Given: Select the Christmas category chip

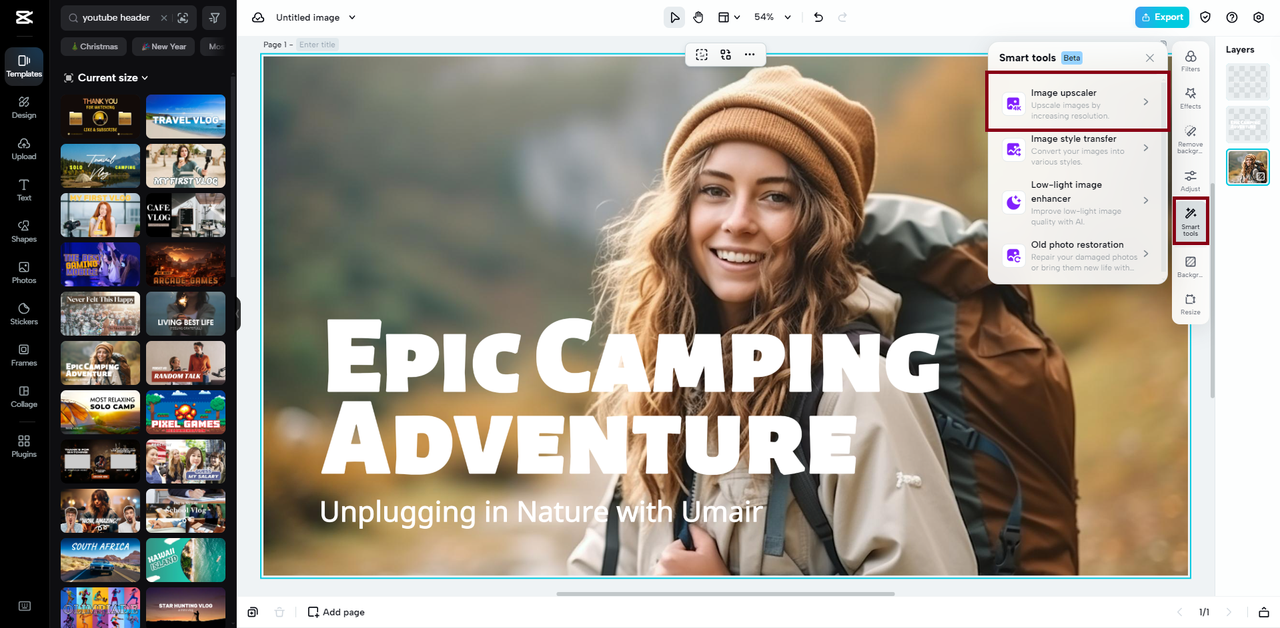Looking at the screenshot, I should pos(95,46).
